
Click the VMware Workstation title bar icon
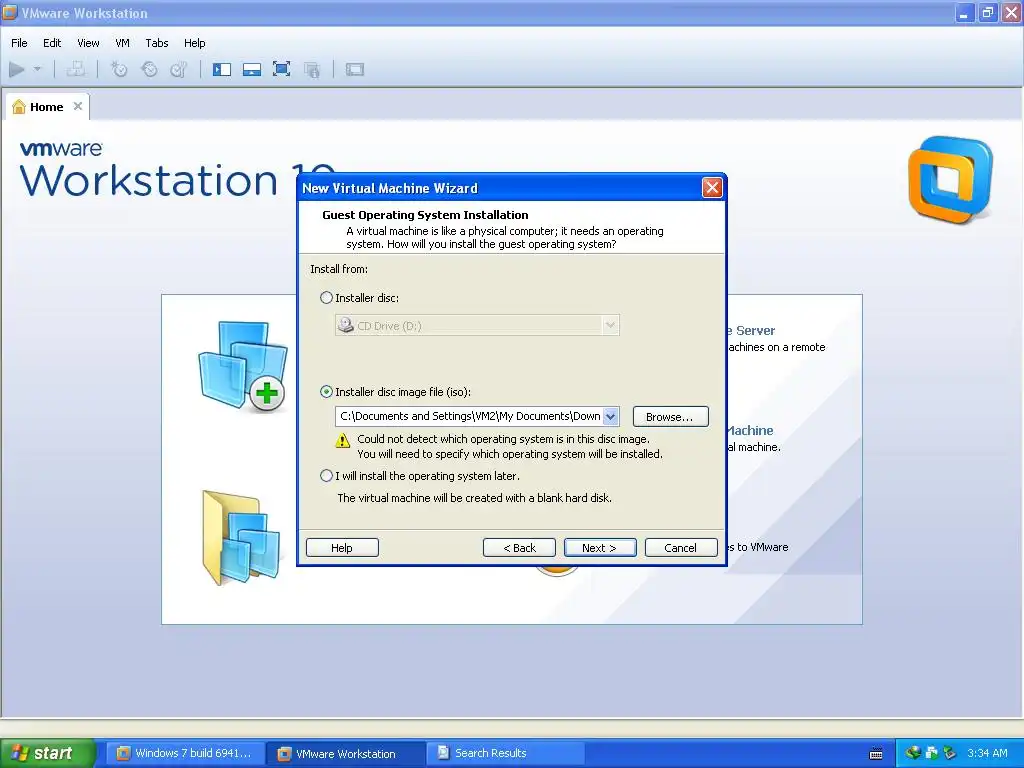pyautogui.click(x=9, y=12)
